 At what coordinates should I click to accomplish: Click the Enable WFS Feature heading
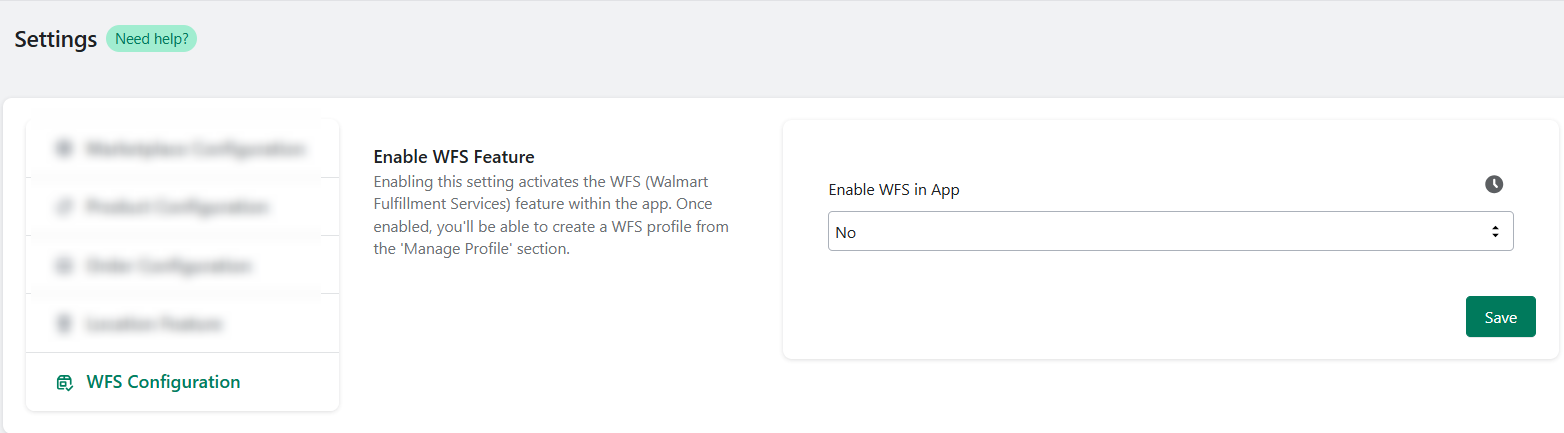454,157
